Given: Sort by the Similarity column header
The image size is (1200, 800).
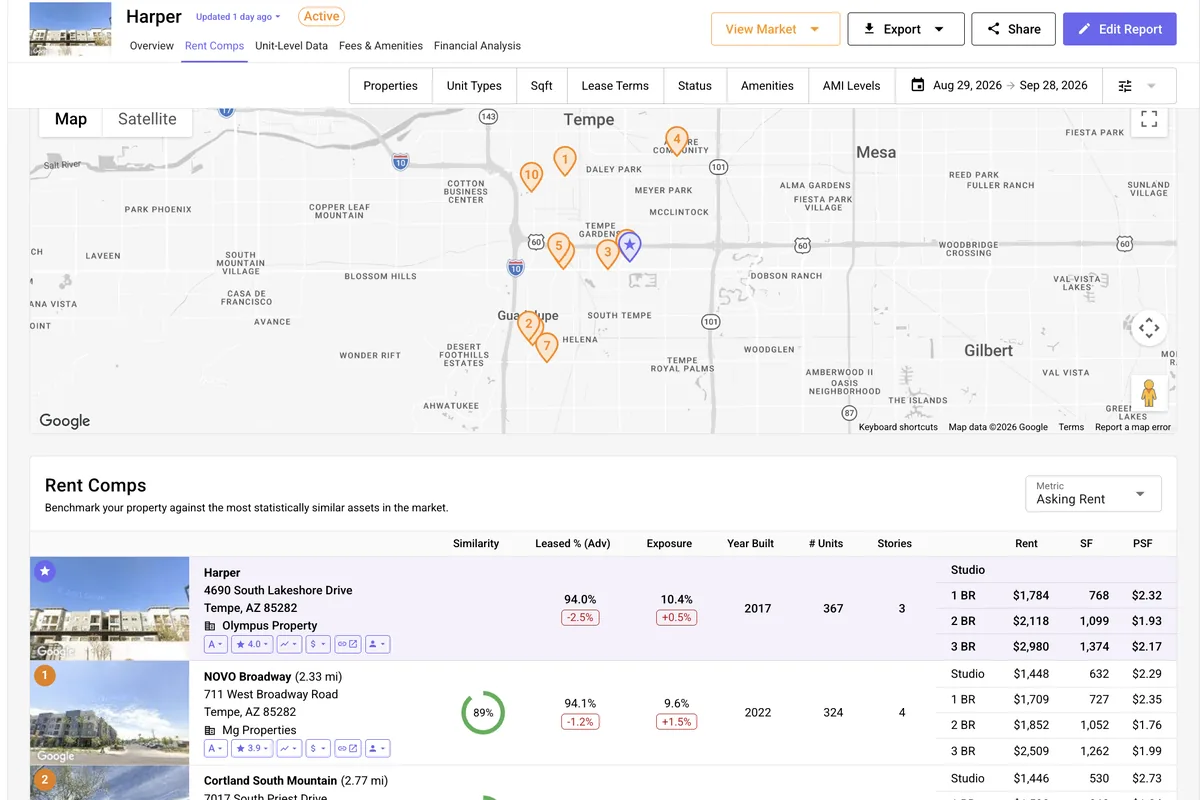Looking at the screenshot, I should 476,543.
